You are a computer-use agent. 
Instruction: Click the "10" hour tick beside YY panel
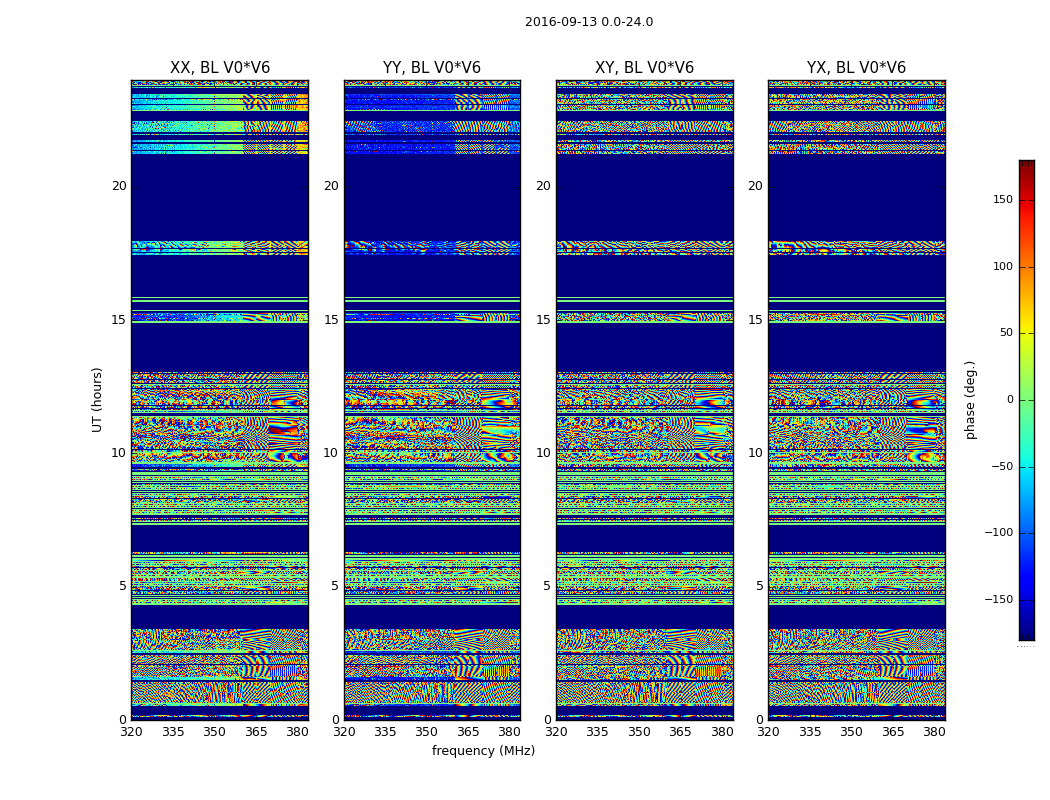331,453
